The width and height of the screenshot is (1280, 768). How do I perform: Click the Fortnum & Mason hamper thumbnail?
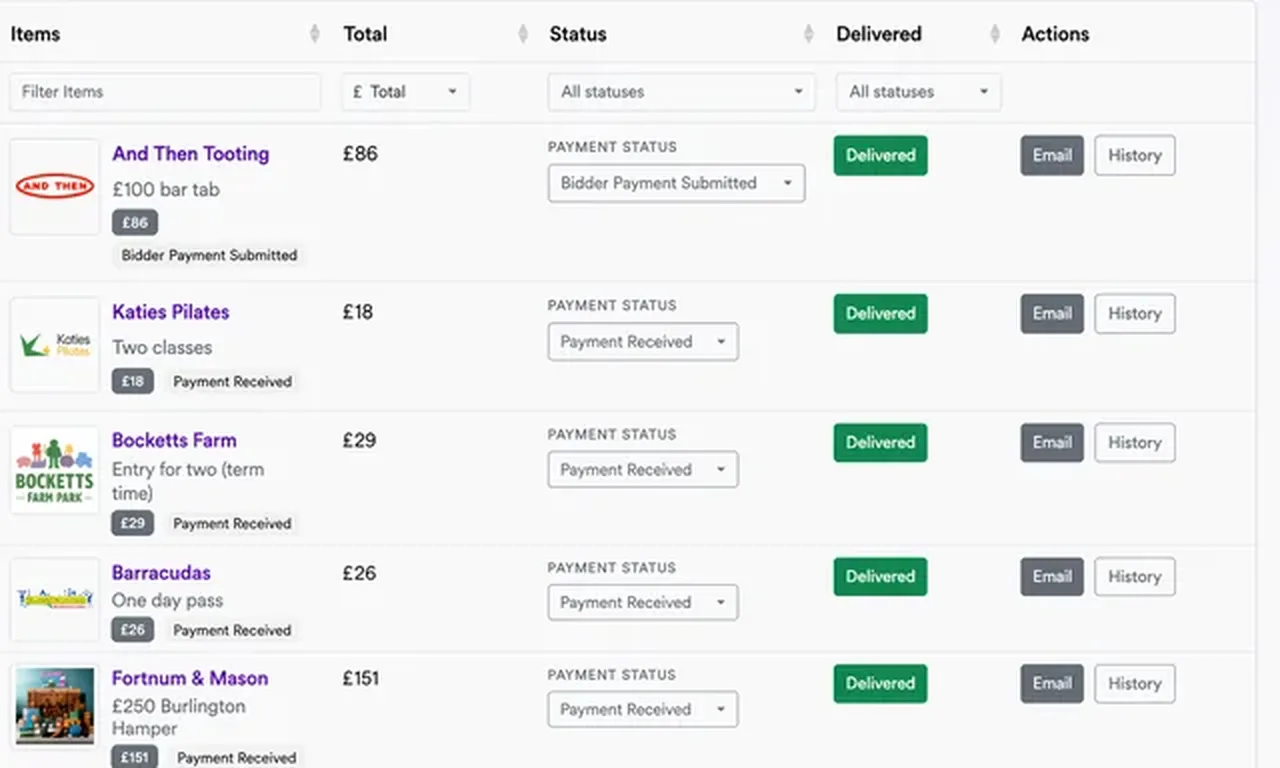tap(55, 706)
